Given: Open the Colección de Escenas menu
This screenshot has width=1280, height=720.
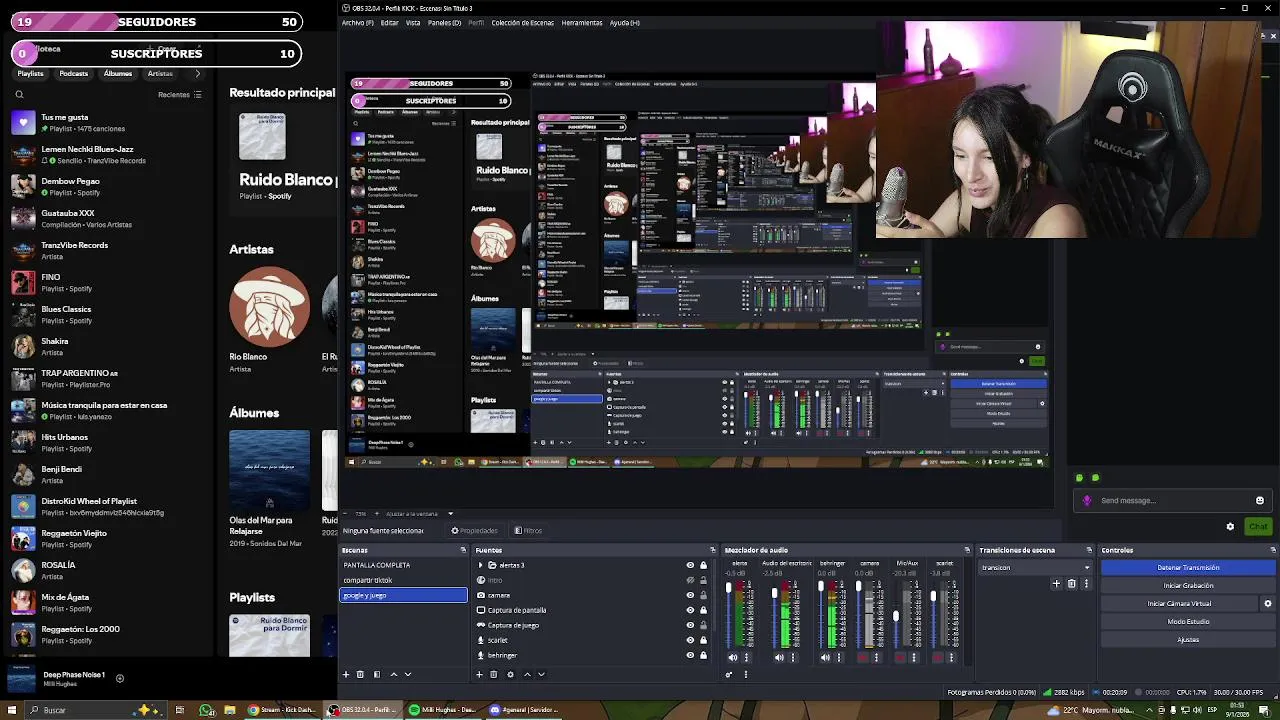Looking at the screenshot, I should [523, 22].
